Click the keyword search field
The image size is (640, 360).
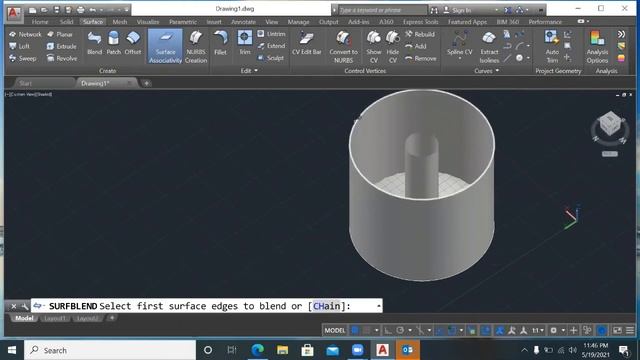(382, 10)
